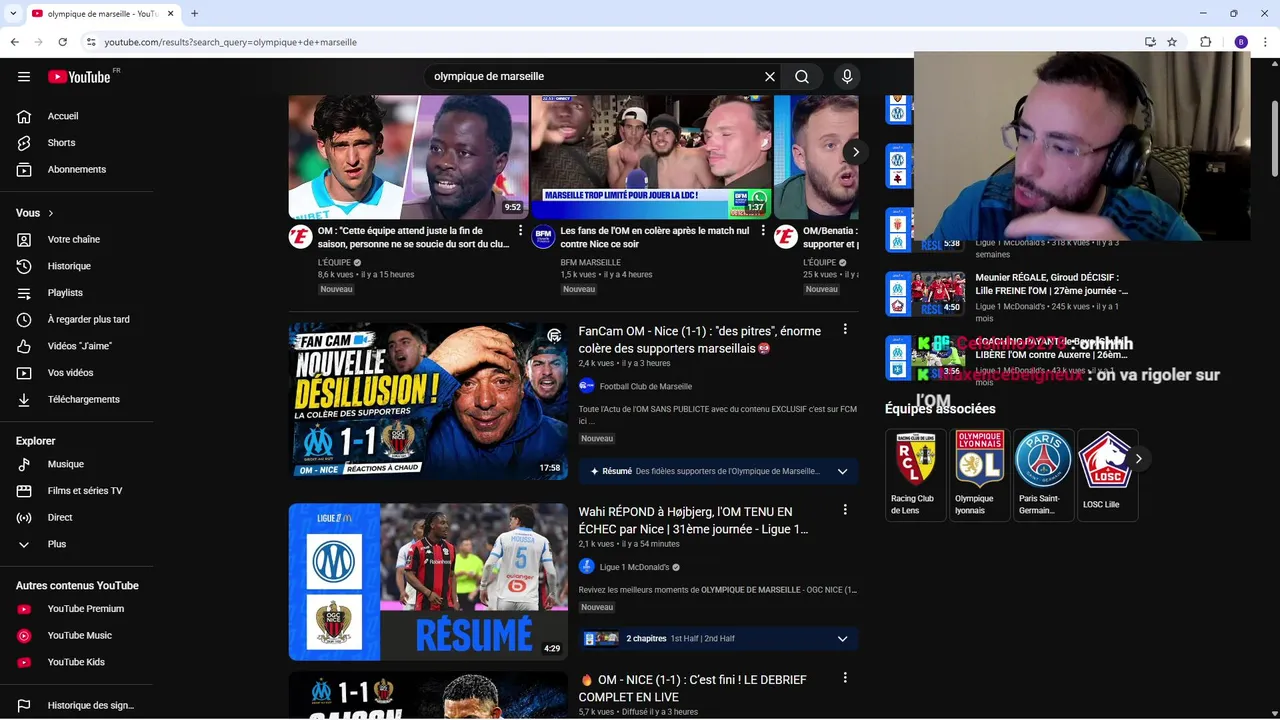Play the 4:50 Lille FREINE l'OM thumbnail
This screenshot has height=720, width=1280.
coord(925,293)
